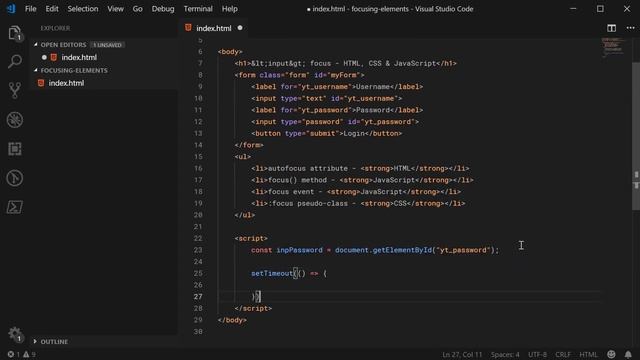The width and height of the screenshot is (640, 360).
Task: Open the Manage gear menu
Action: [x=15, y=334]
